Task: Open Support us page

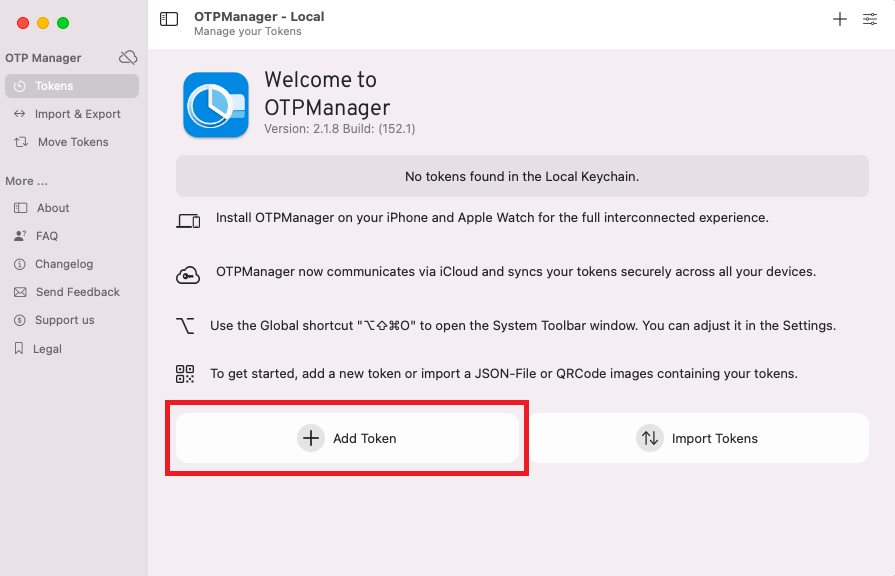Action: click(72, 320)
